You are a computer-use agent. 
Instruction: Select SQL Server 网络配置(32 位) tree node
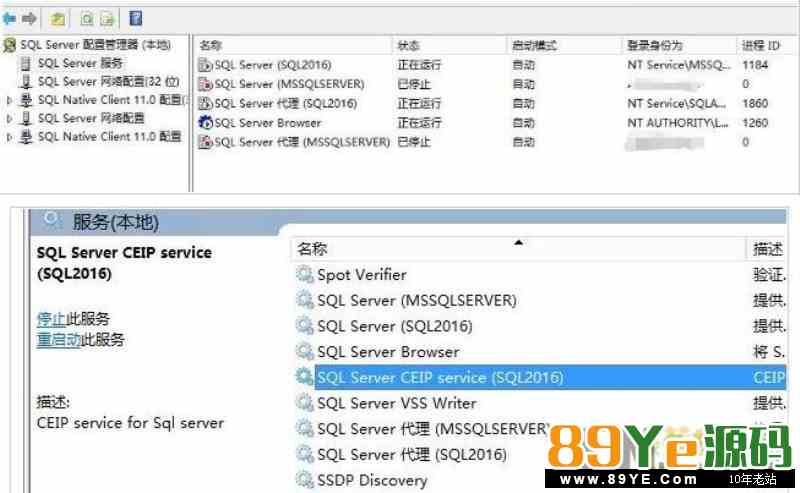pos(108,82)
